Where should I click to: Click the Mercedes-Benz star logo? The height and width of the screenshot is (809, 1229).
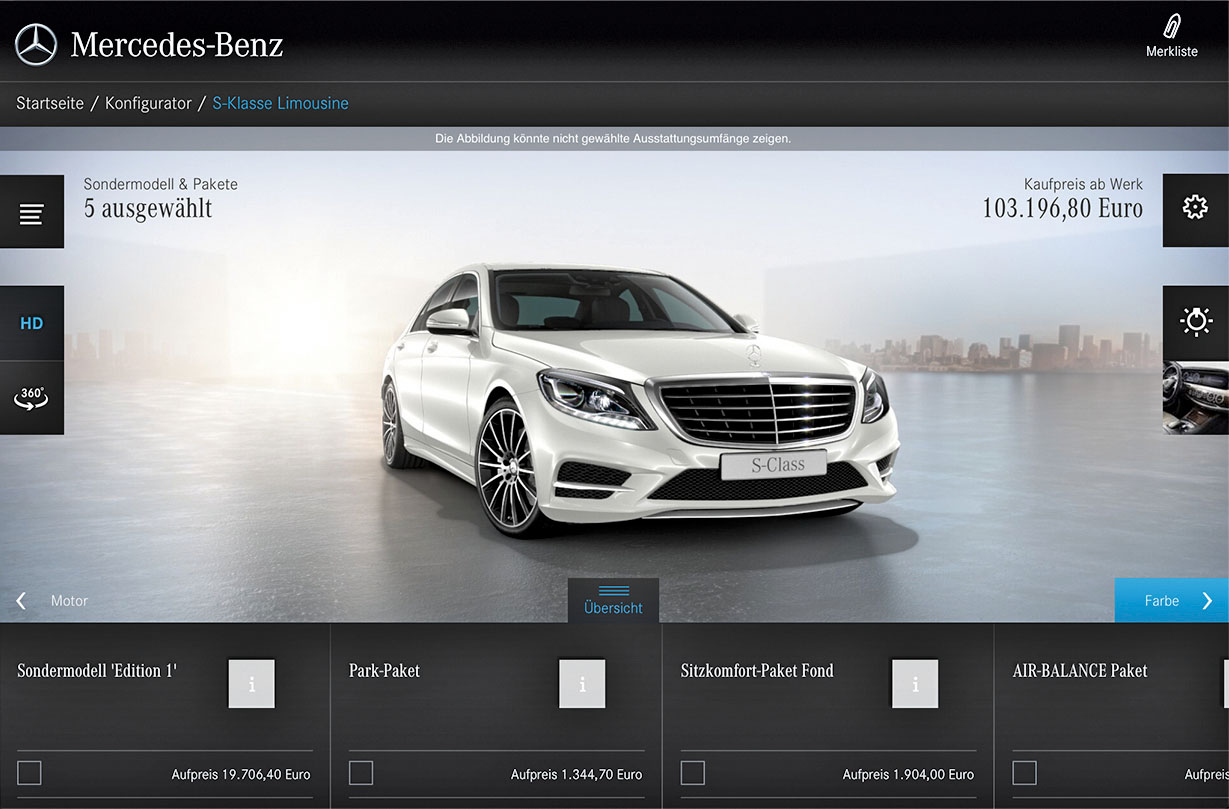click(36, 45)
